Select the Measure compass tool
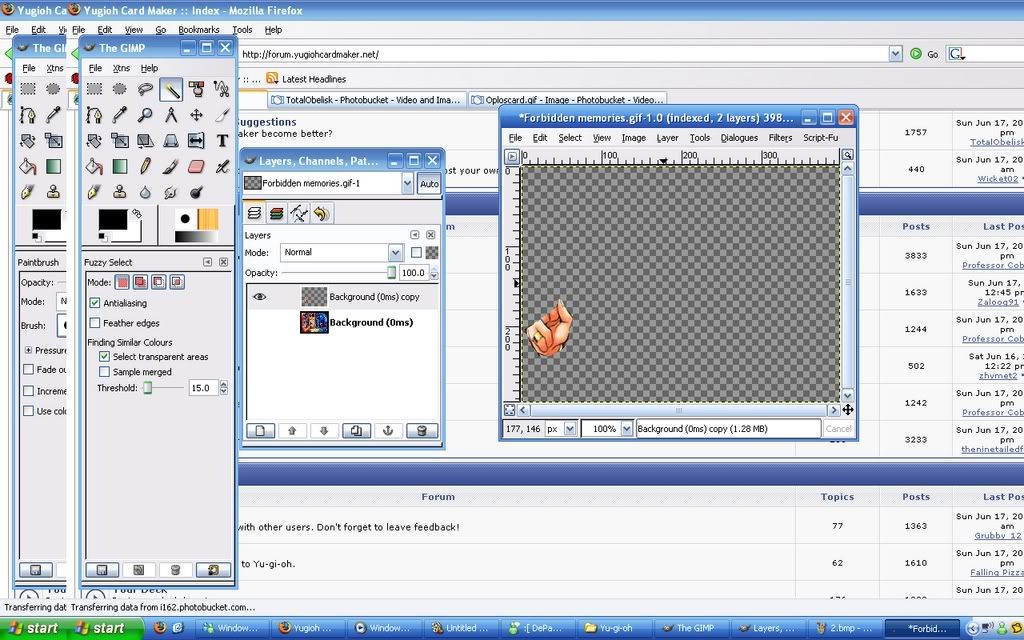 (x=171, y=115)
